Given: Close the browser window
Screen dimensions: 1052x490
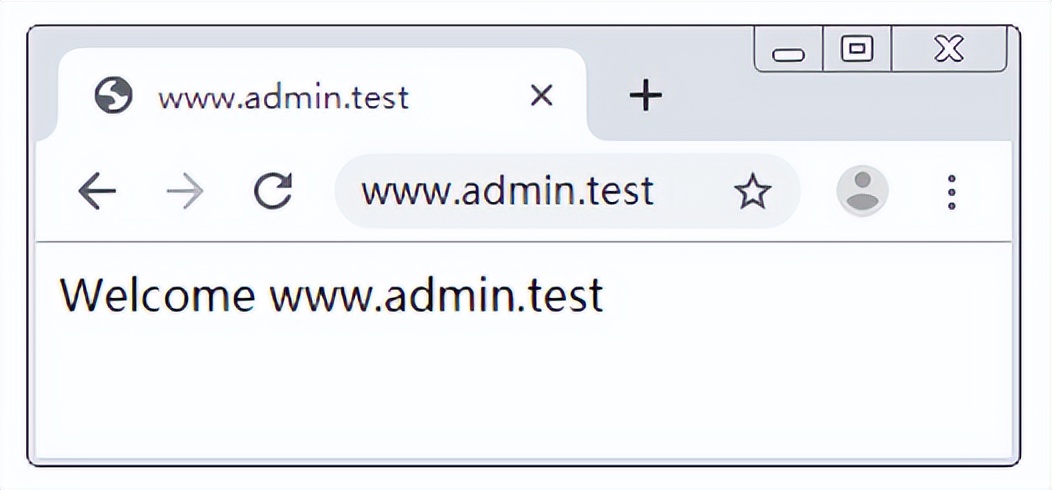Looking at the screenshot, I should (x=949, y=48).
